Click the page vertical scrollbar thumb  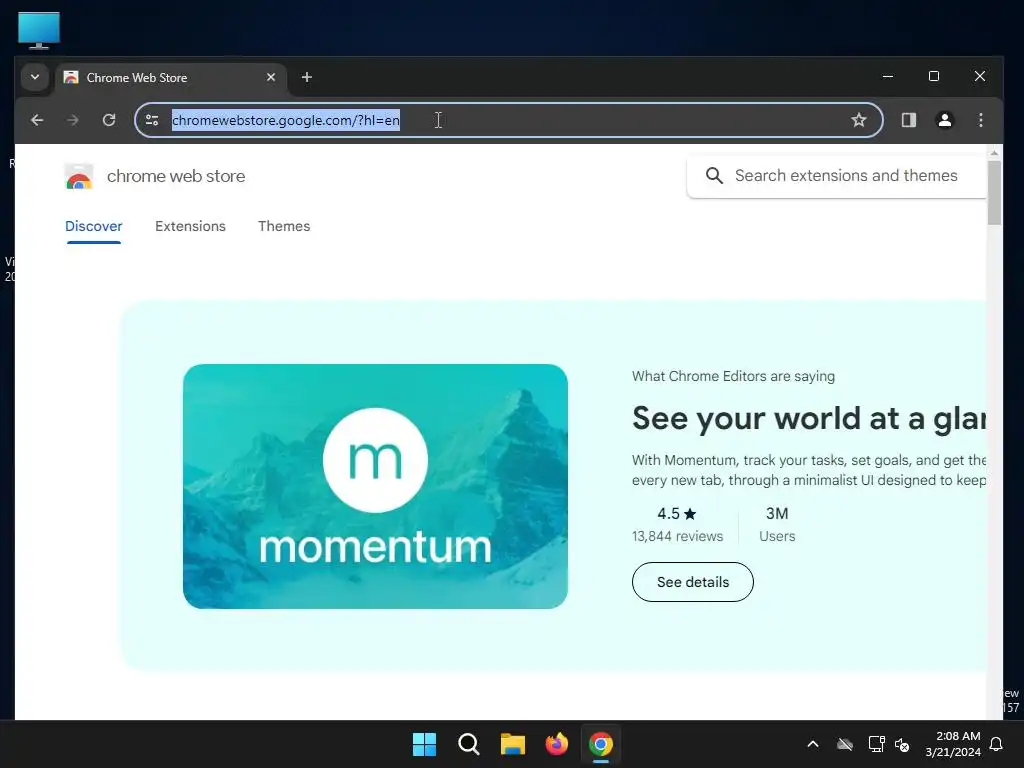[994, 193]
